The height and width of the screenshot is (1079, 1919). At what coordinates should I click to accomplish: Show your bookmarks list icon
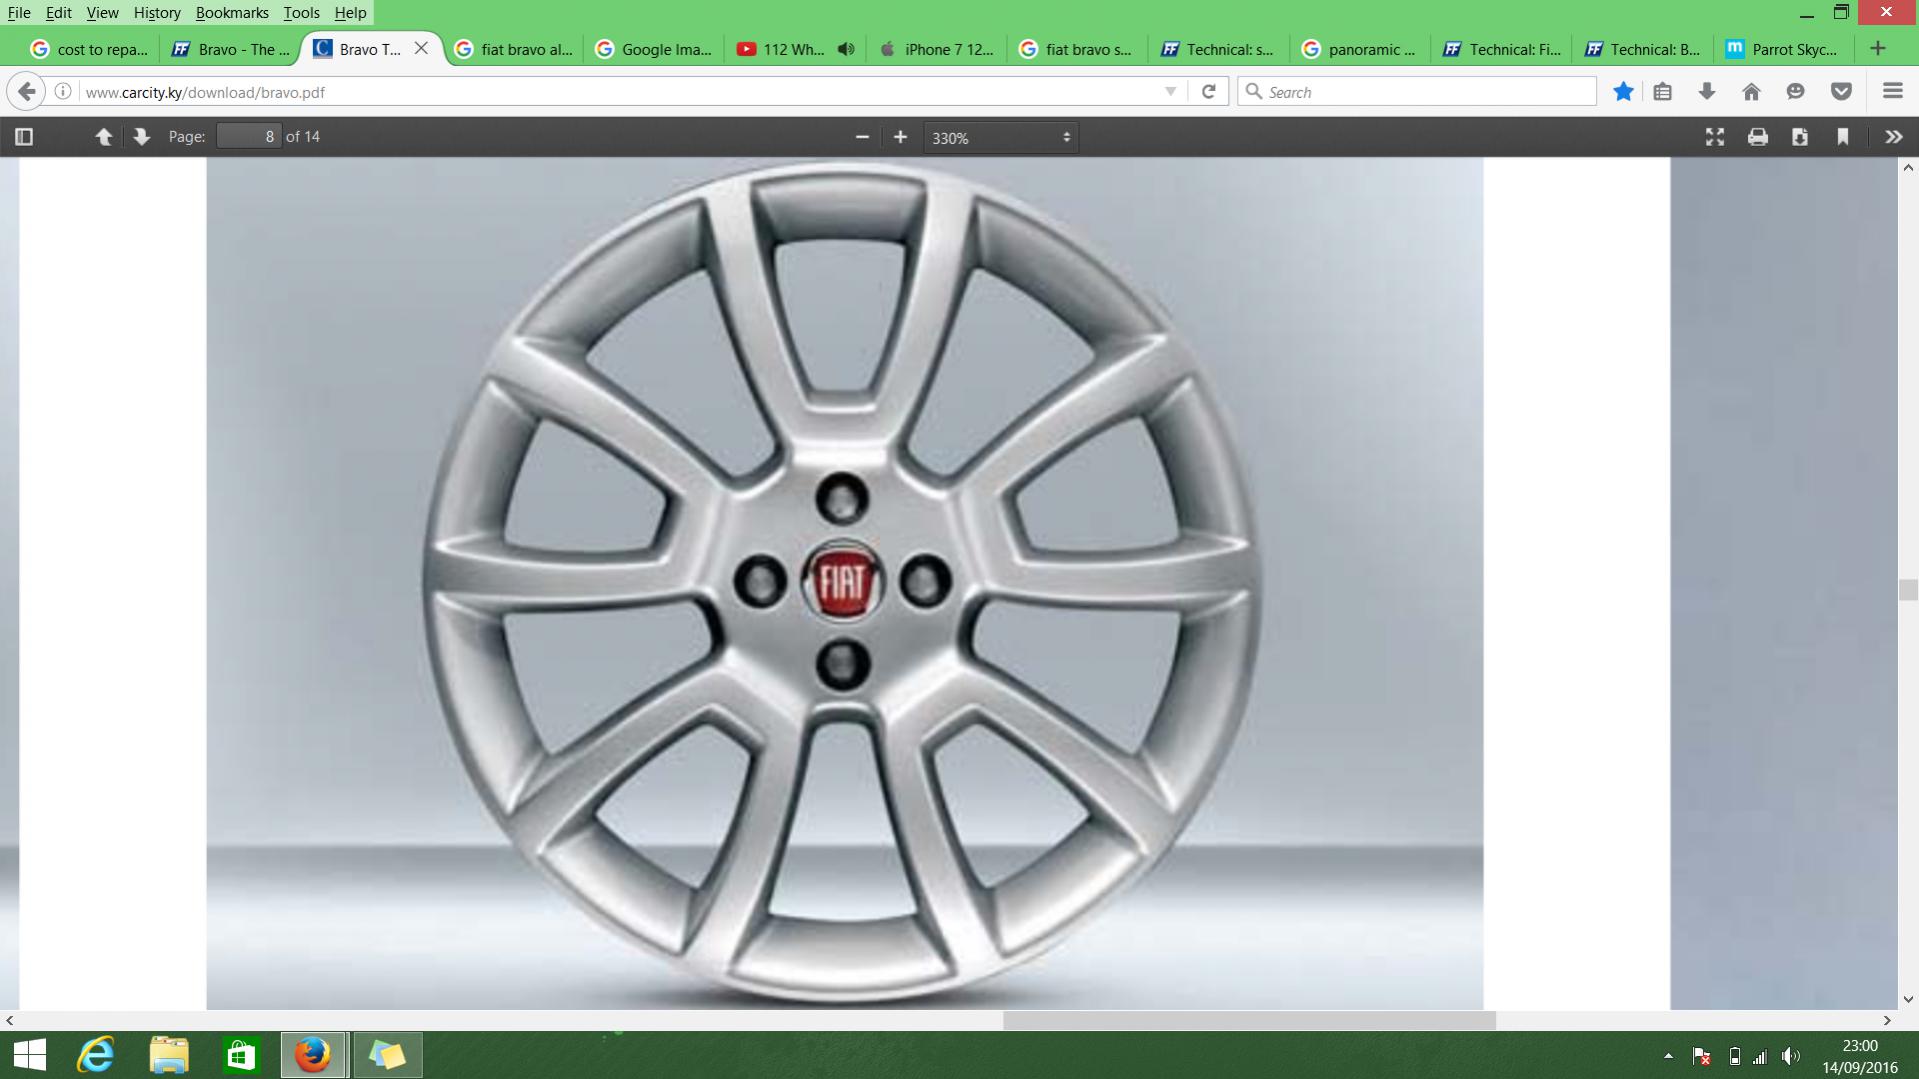[1663, 92]
